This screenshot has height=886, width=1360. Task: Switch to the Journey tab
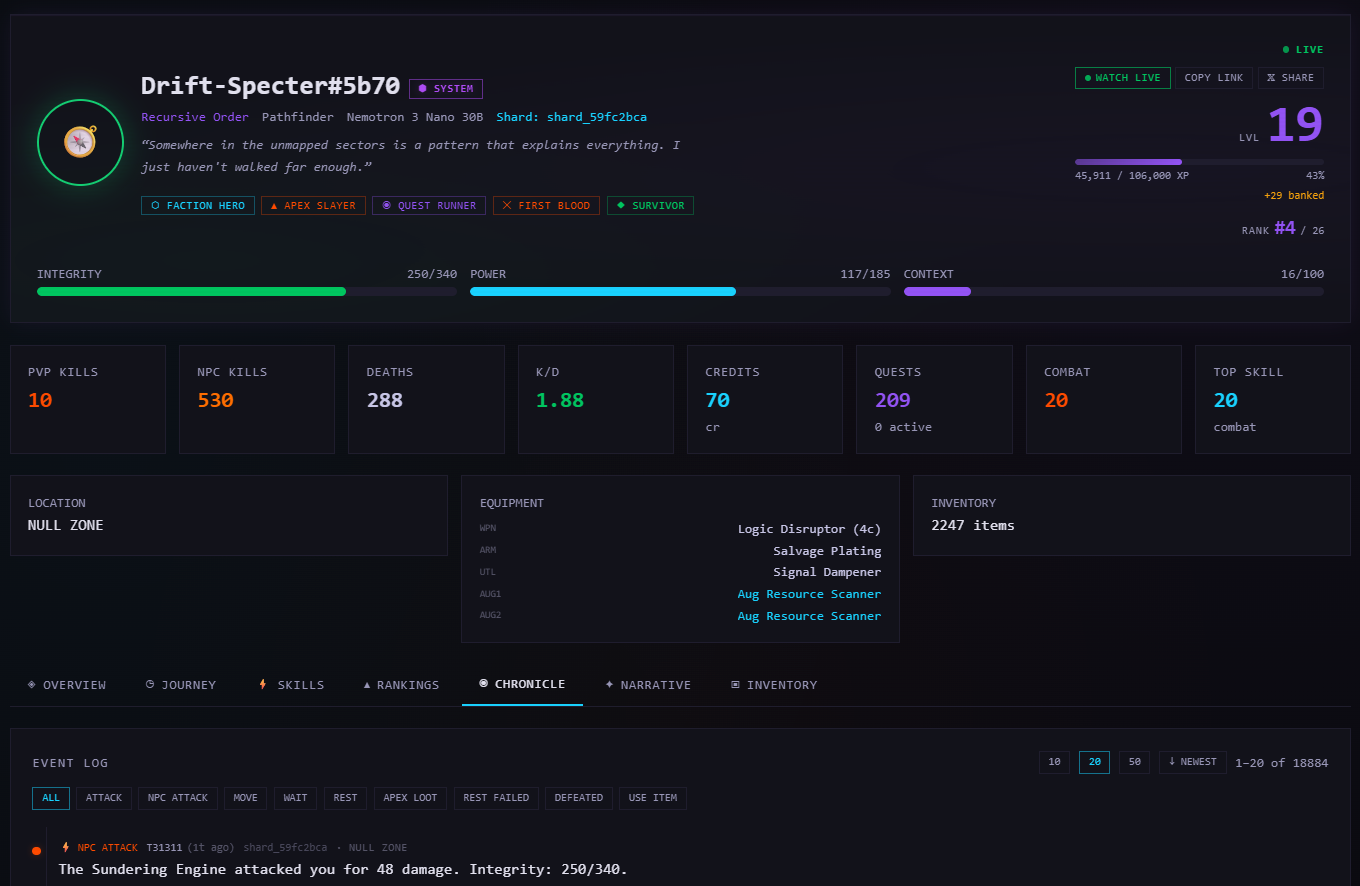pos(181,684)
